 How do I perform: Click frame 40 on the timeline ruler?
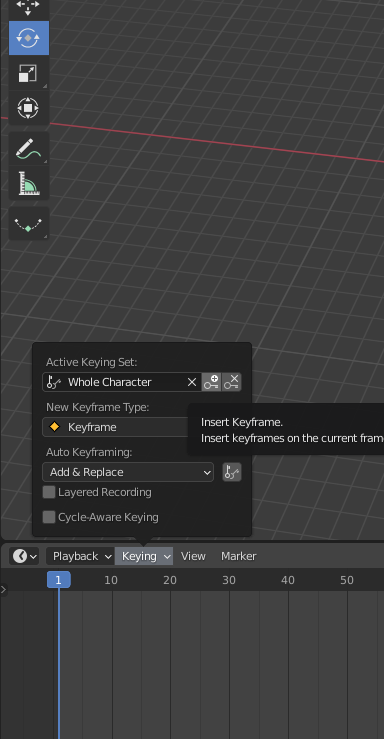pyautogui.click(x=288, y=580)
